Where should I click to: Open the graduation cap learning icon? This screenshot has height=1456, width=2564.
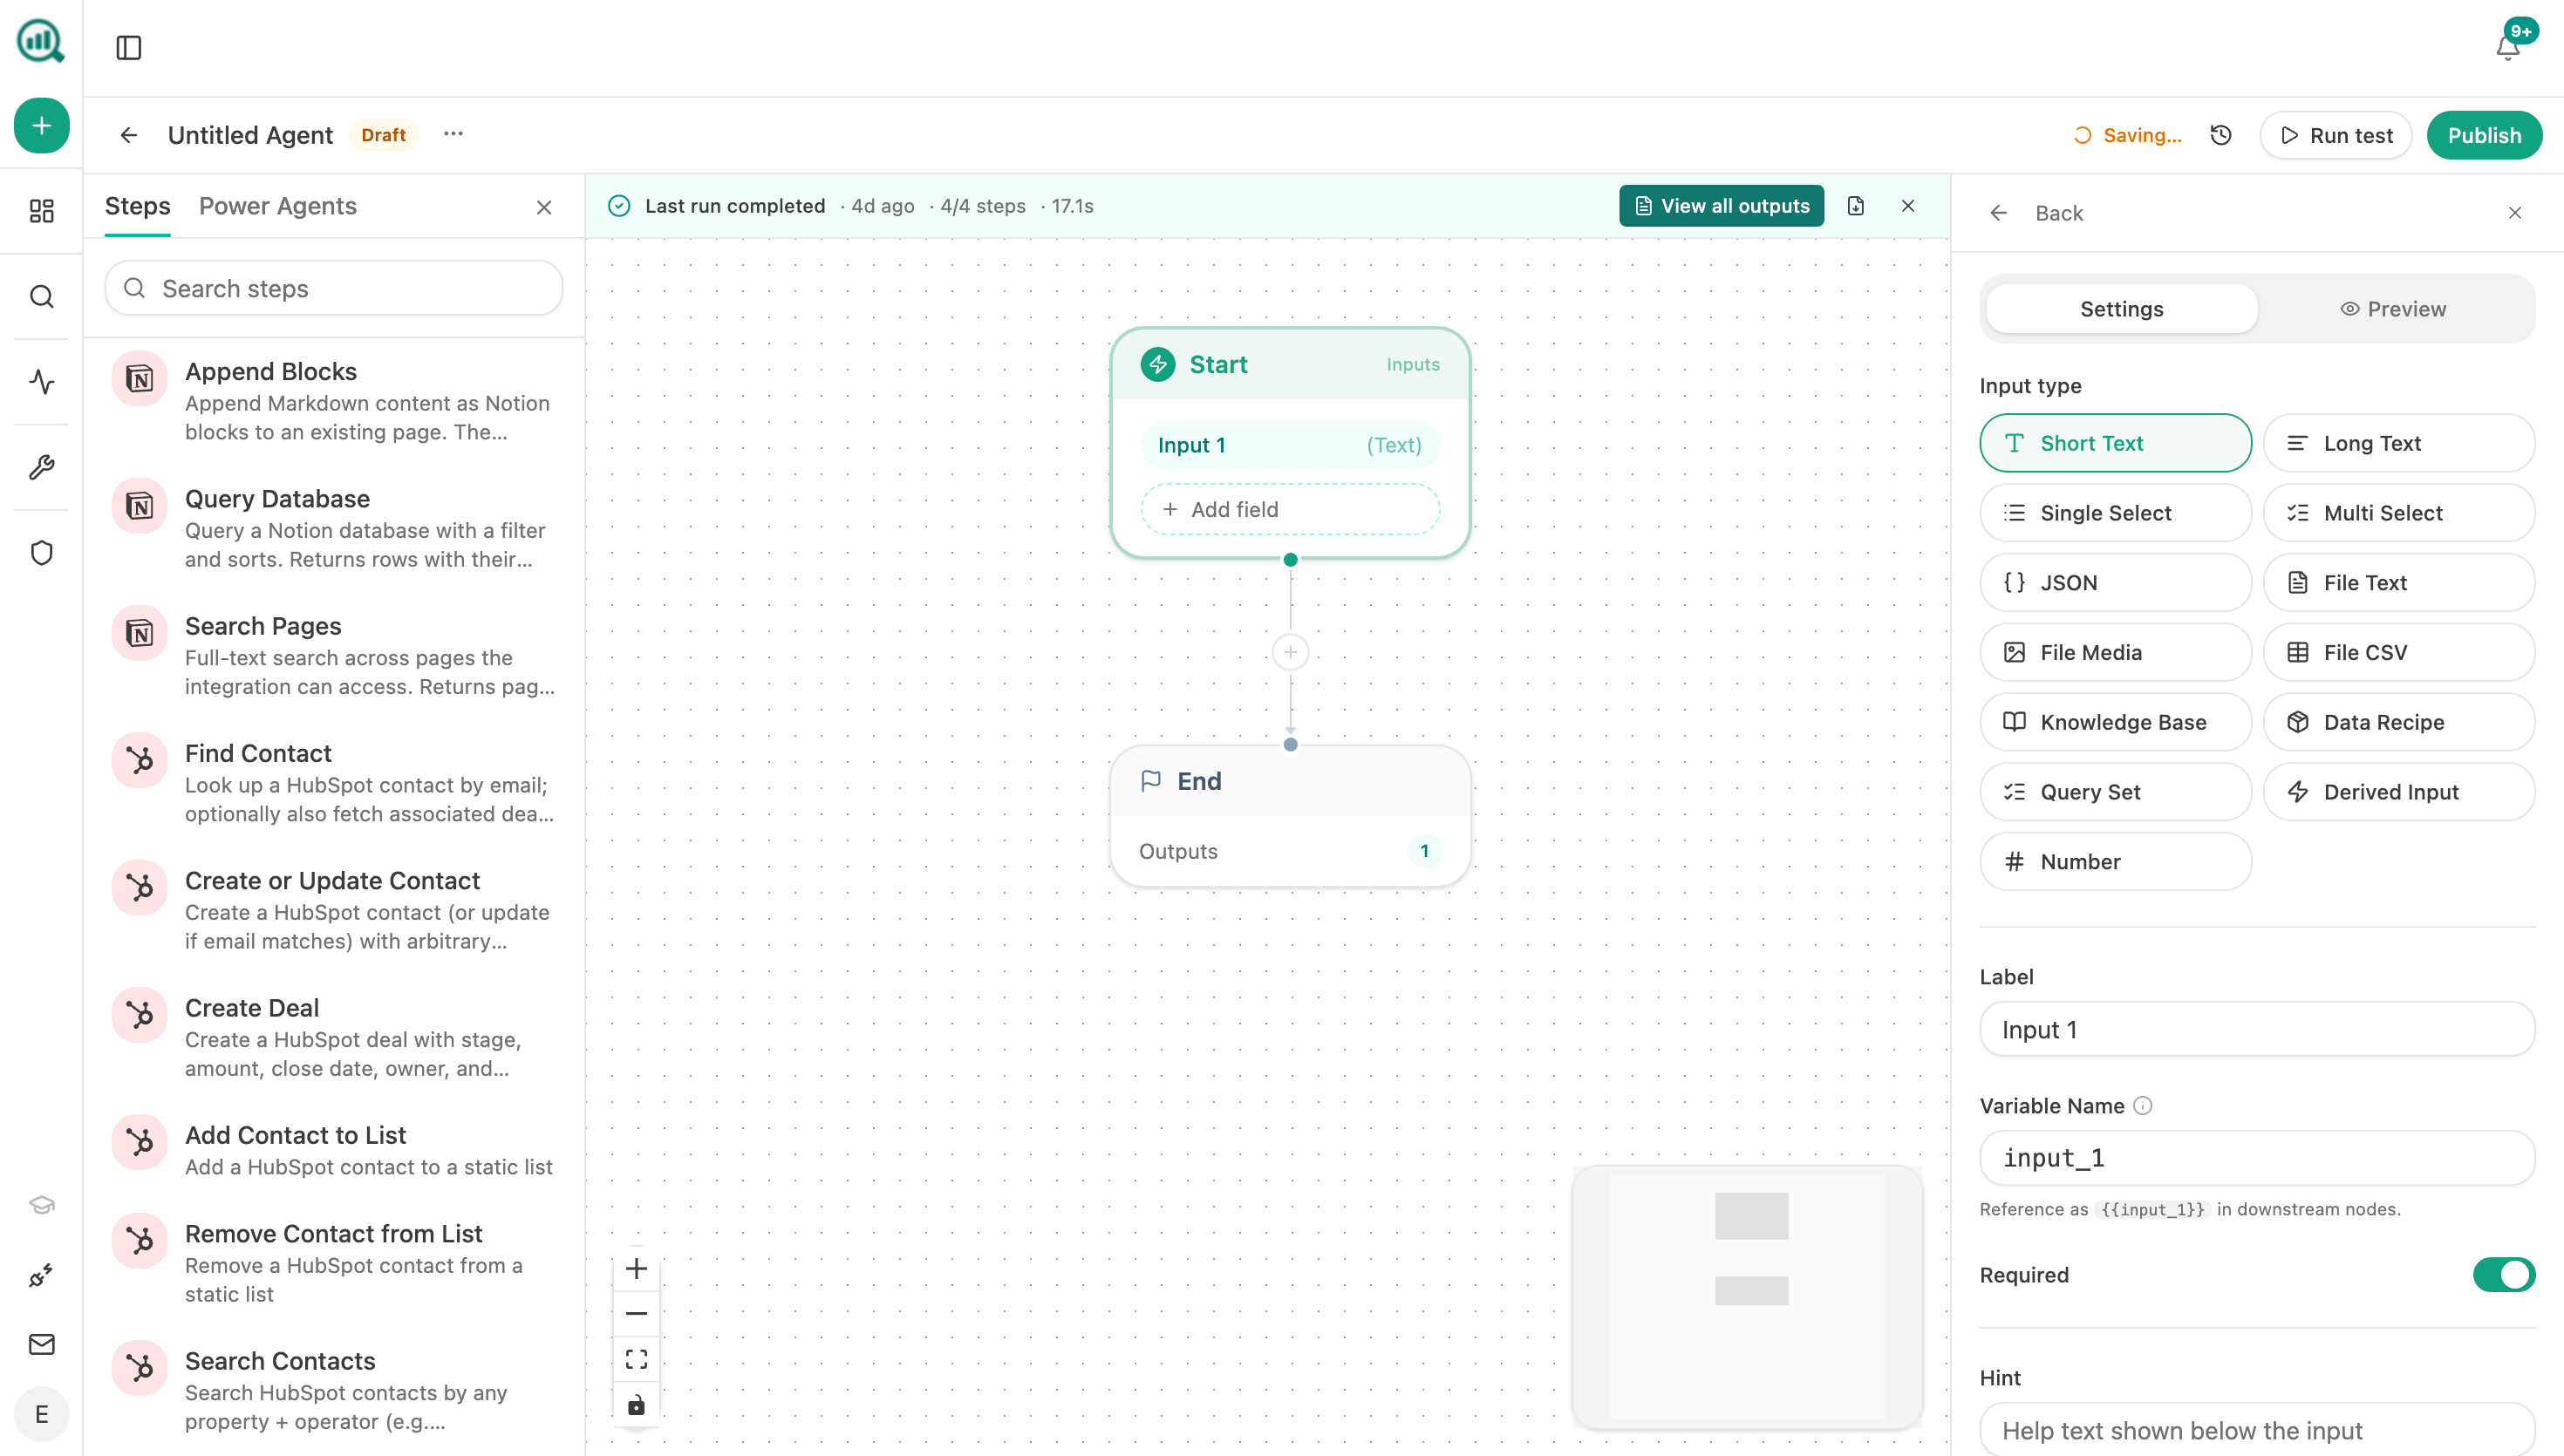pos(41,1204)
